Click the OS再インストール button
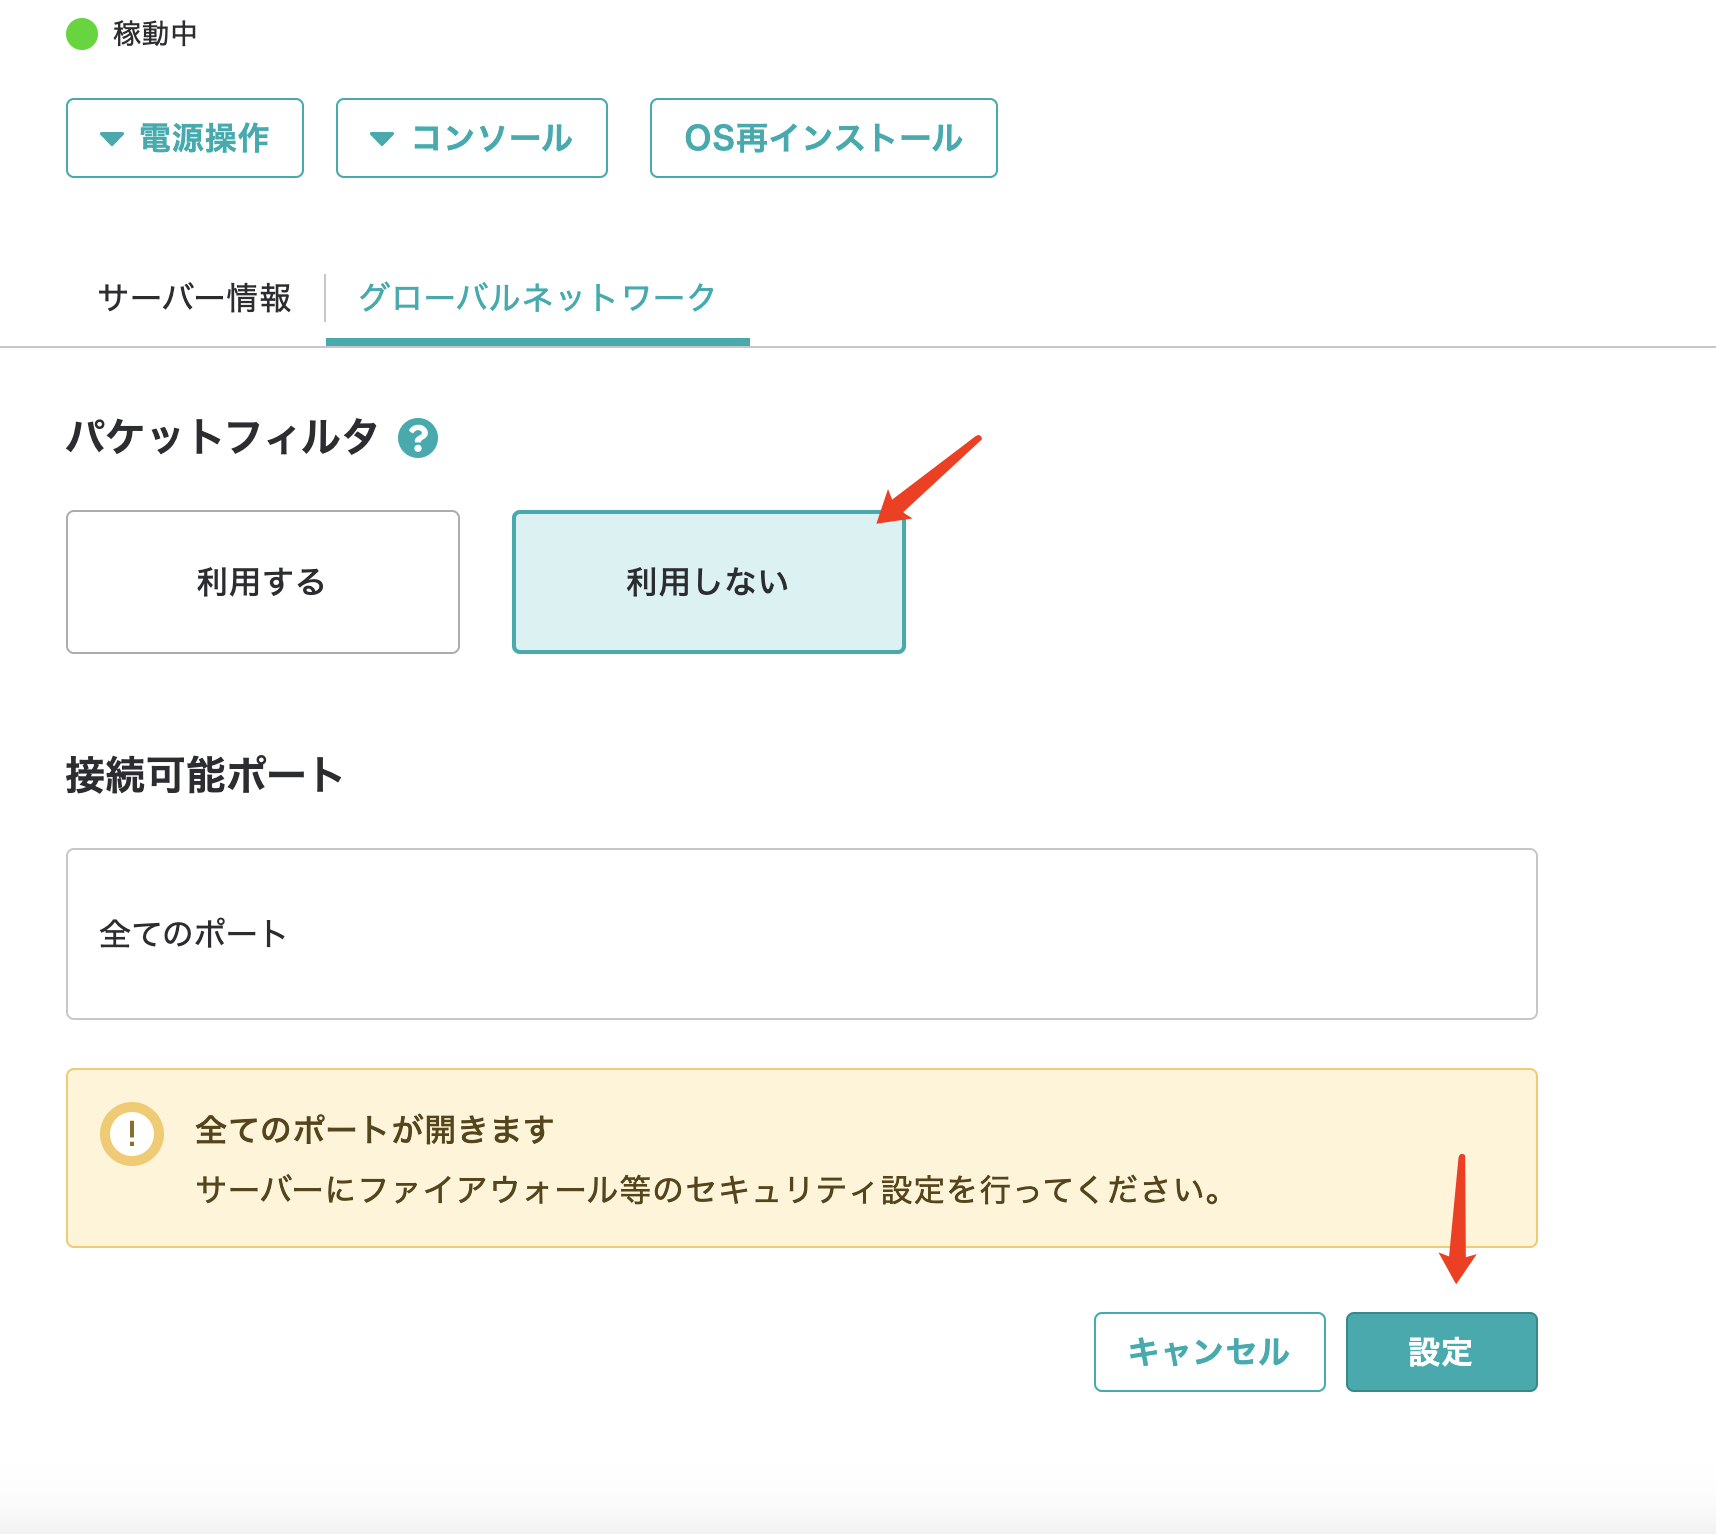This screenshot has height=1534, width=1716. pos(824,138)
